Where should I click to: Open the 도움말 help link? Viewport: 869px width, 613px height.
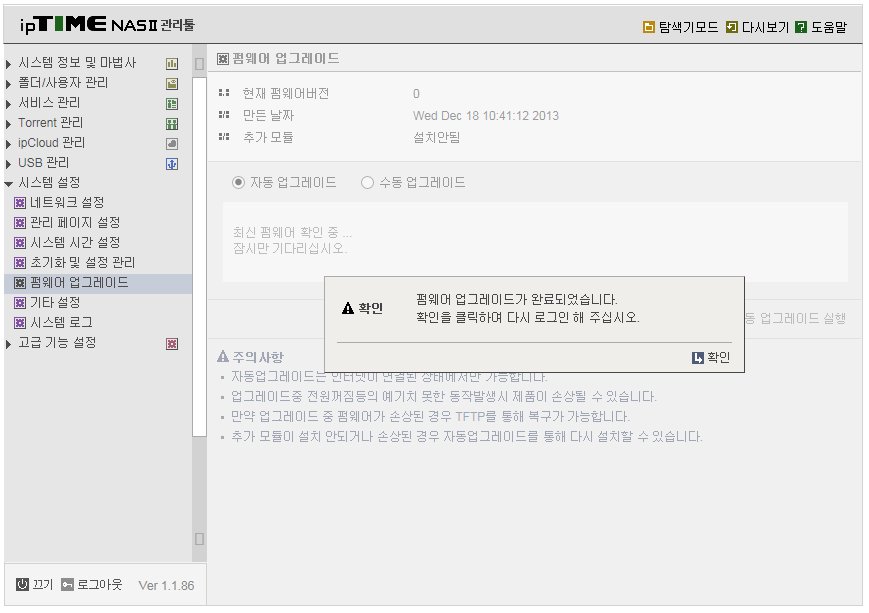click(821, 27)
